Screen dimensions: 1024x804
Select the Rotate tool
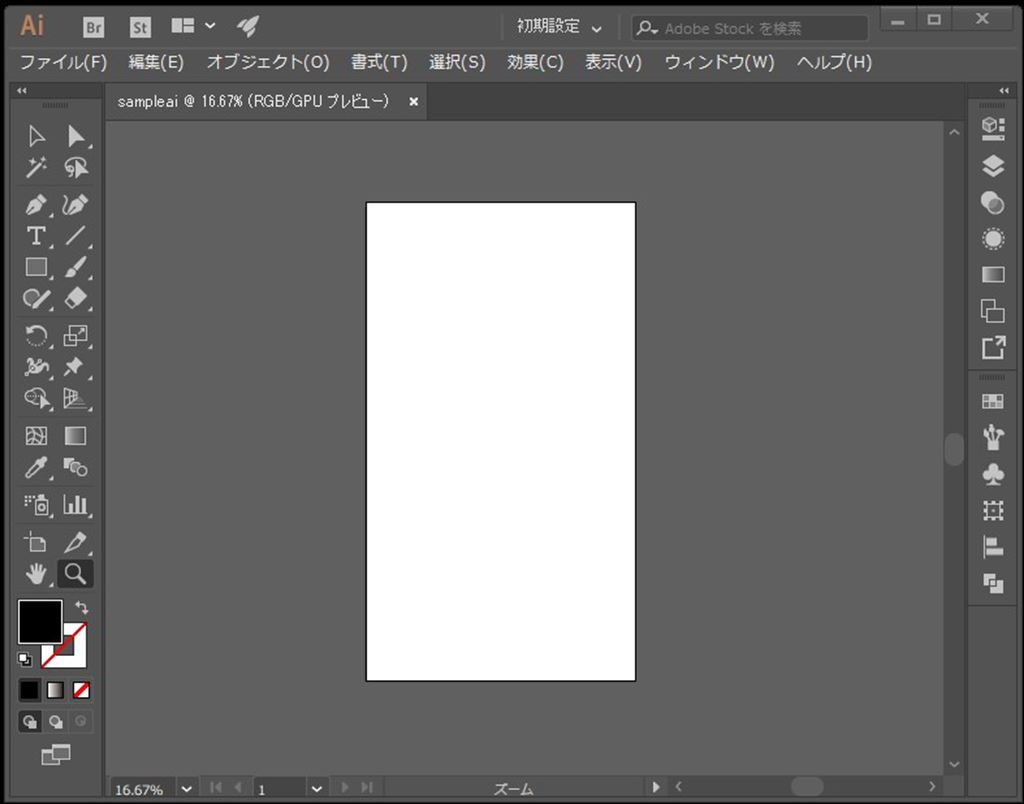pos(37,336)
